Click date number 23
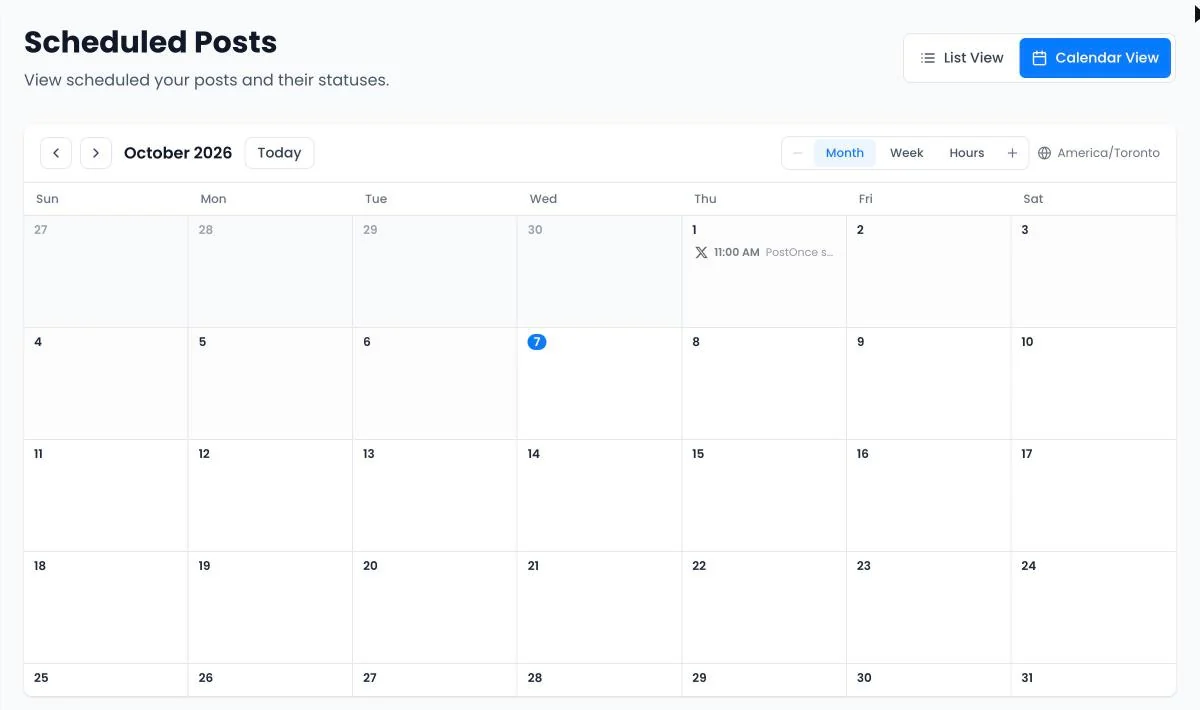1200x710 pixels. coord(864,566)
